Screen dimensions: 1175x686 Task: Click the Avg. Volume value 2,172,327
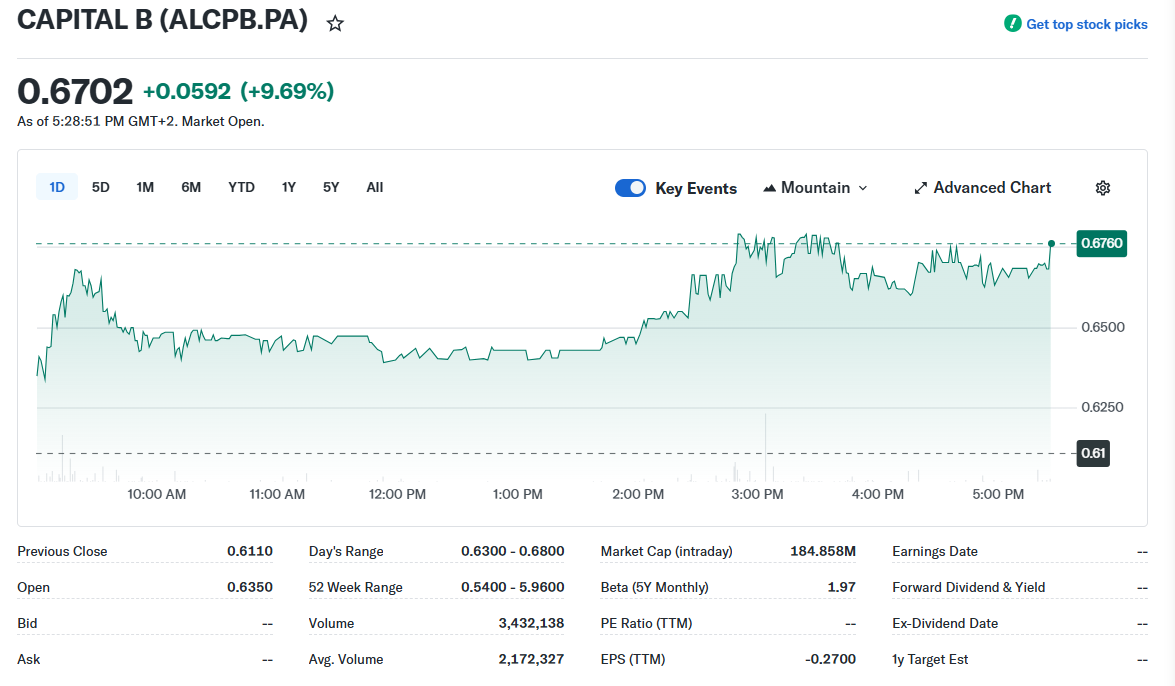(531, 659)
